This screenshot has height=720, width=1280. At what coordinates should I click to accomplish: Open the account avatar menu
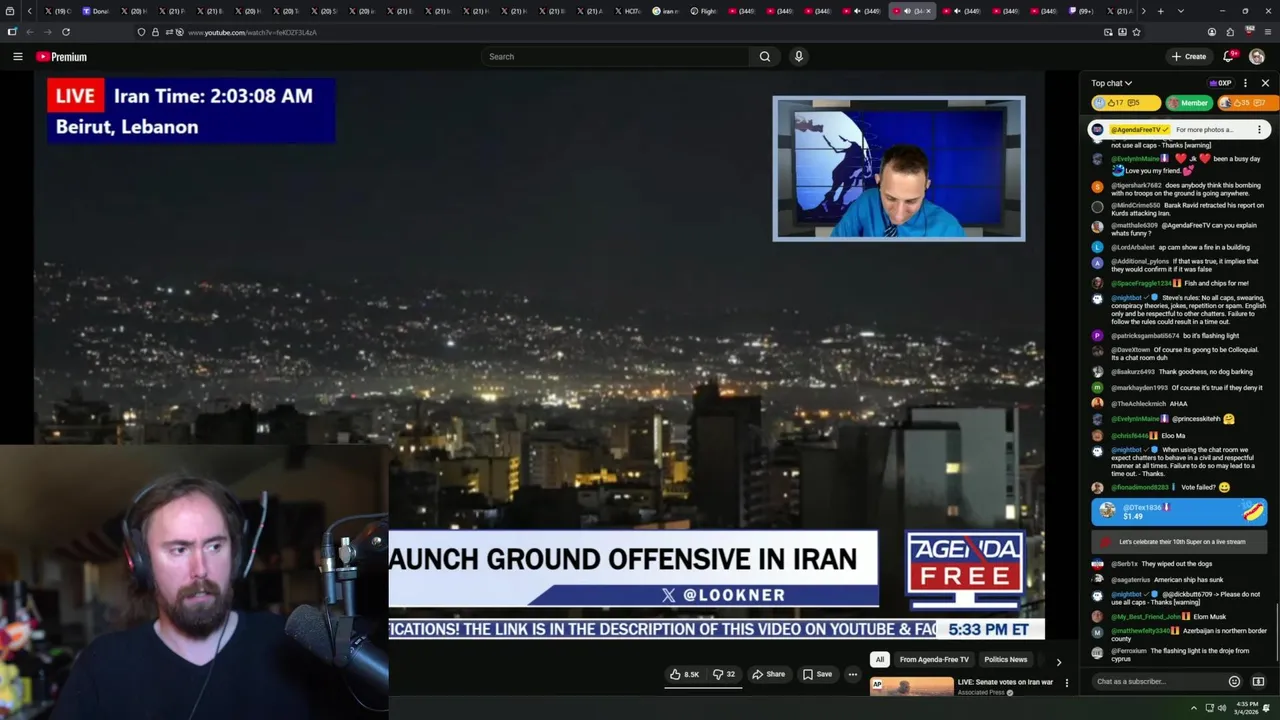(x=1257, y=57)
